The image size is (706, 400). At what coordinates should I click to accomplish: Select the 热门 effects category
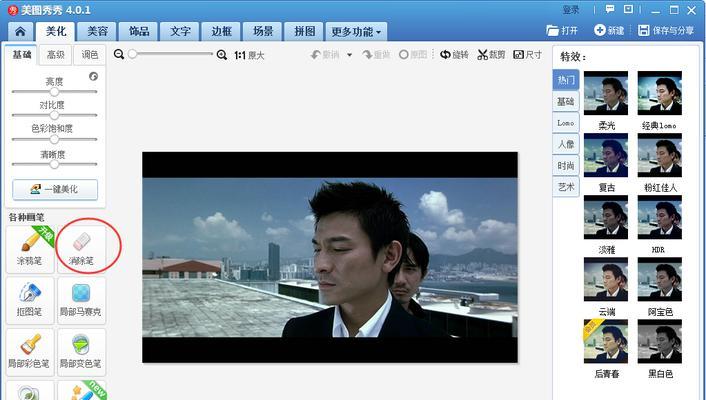tap(566, 80)
